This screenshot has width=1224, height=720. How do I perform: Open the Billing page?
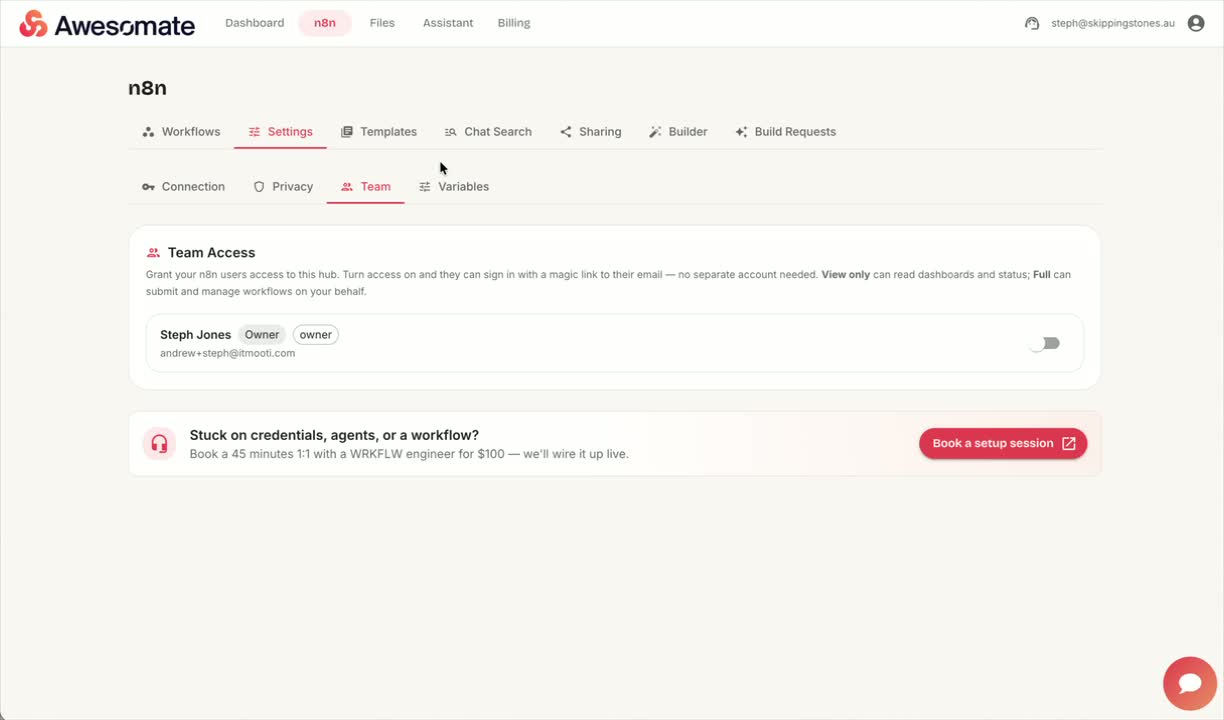pos(514,23)
